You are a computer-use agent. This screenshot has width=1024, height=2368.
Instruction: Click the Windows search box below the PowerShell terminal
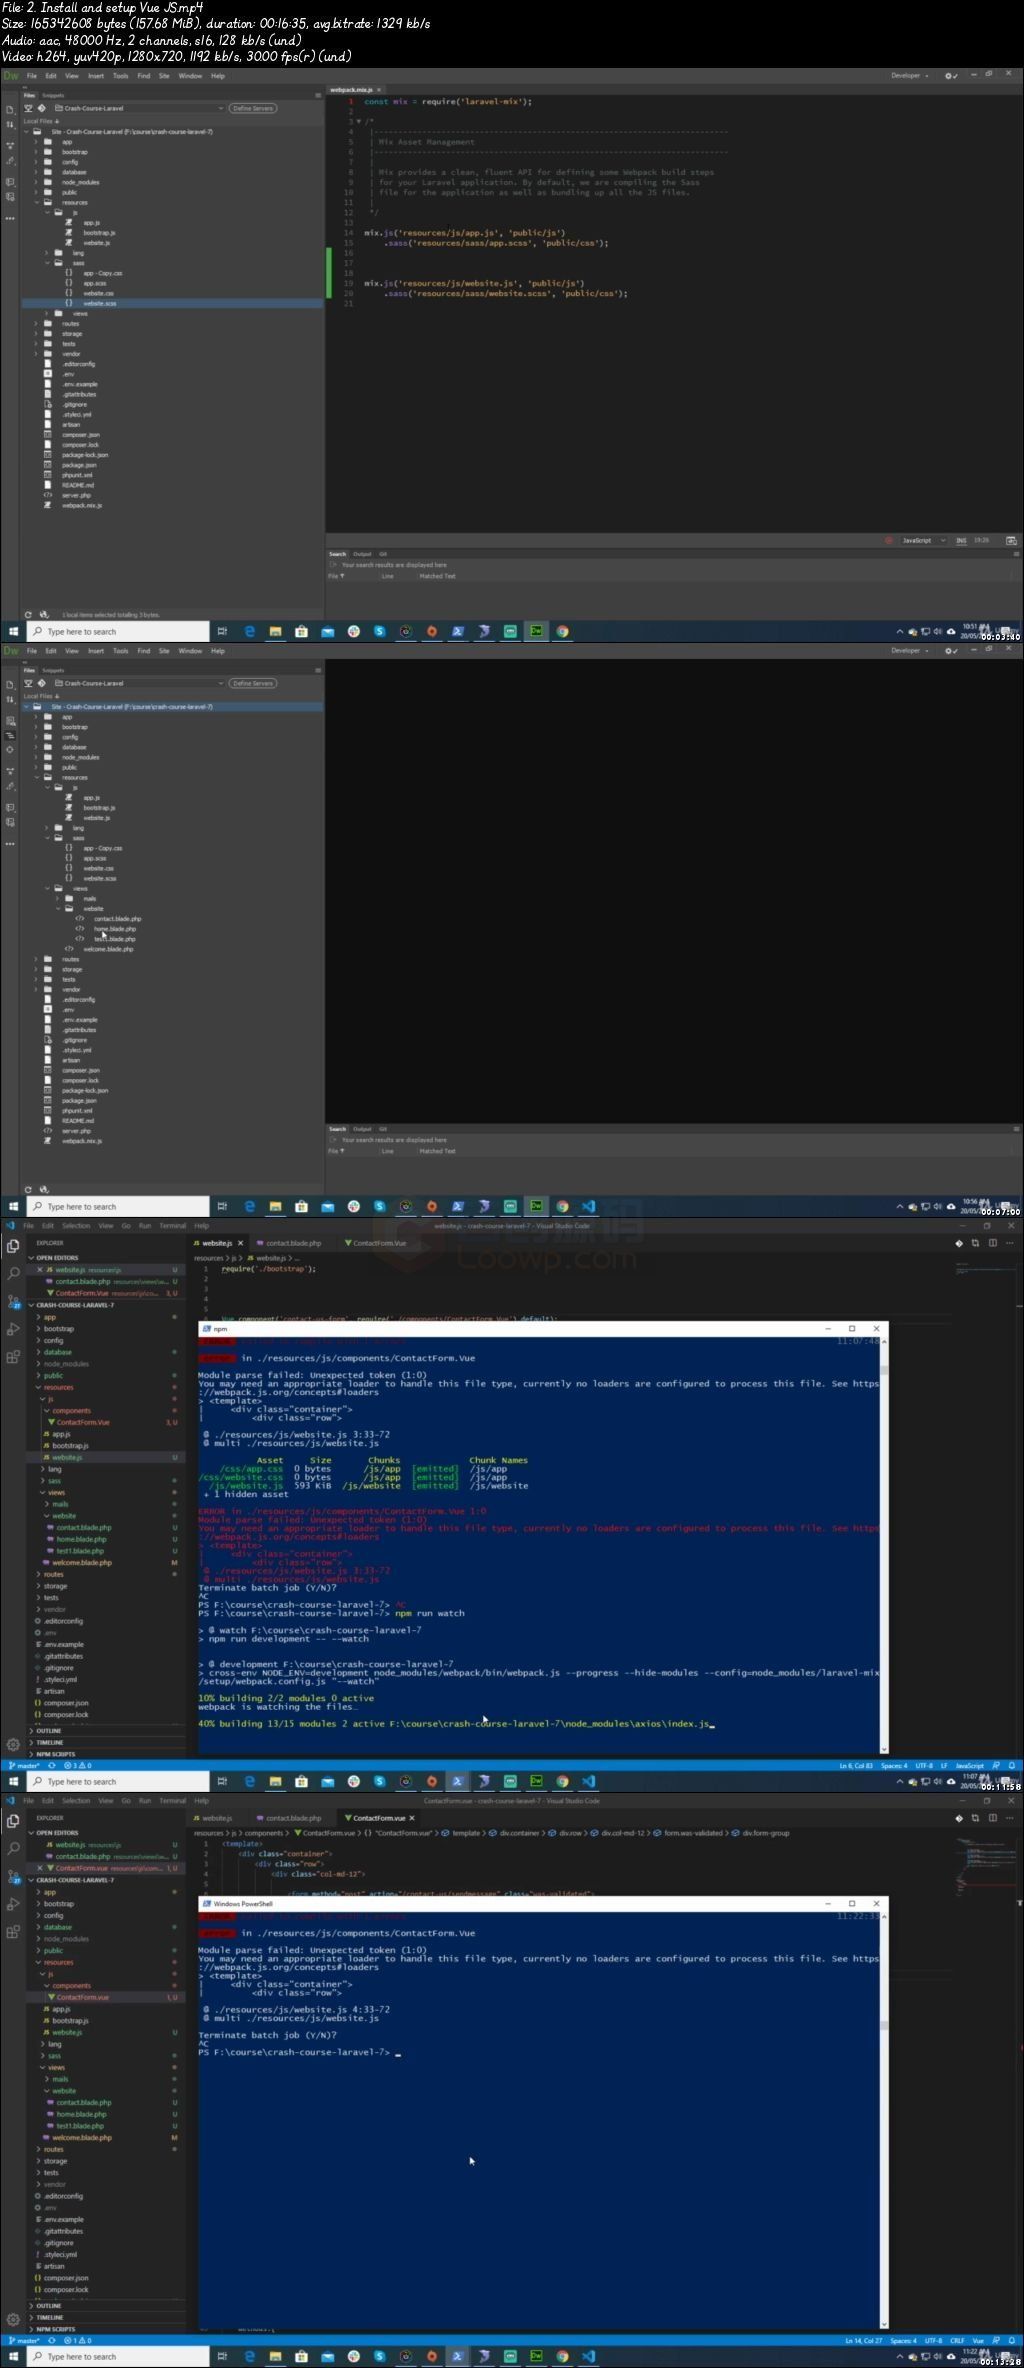tap(118, 2357)
